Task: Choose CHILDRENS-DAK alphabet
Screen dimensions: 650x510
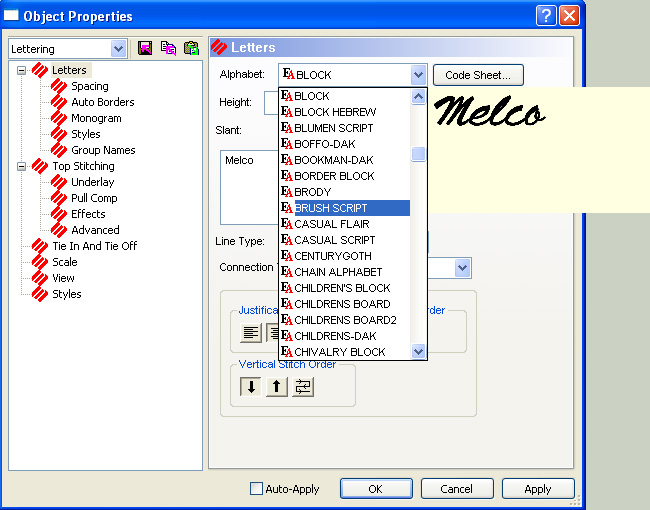Action: tap(345, 336)
